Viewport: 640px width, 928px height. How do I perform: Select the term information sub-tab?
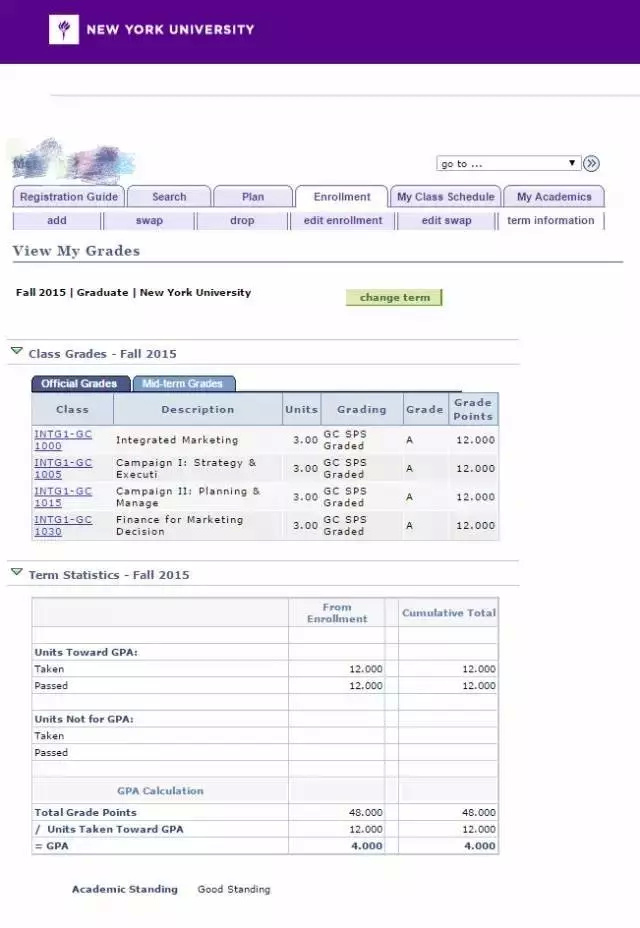pyautogui.click(x=551, y=220)
